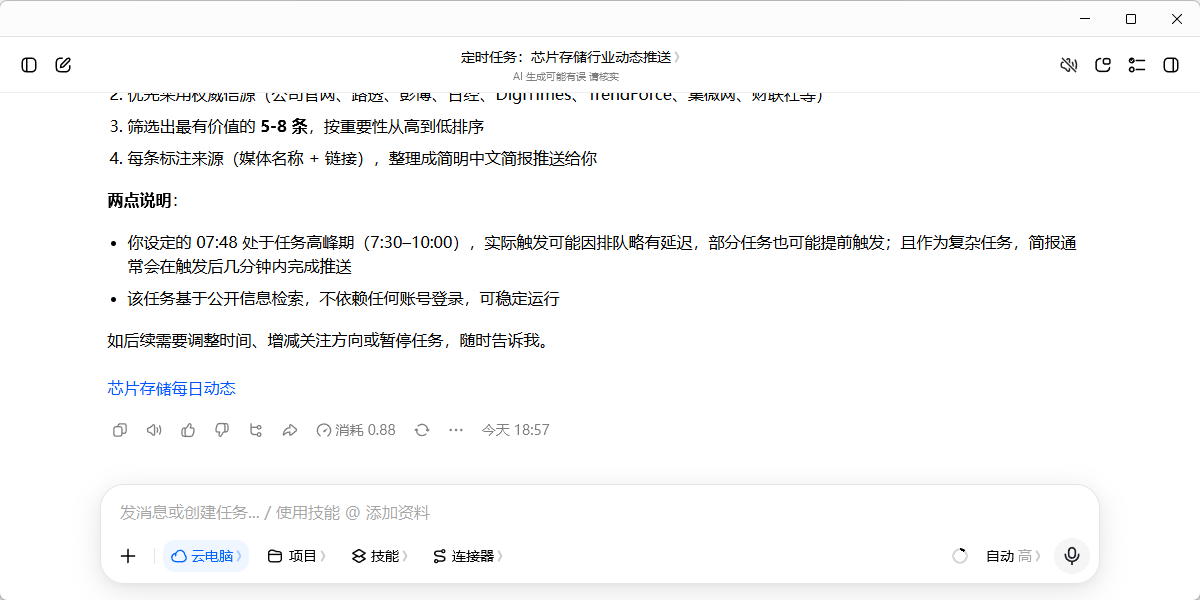Click the loading spinner in the input bar
Viewport: 1200px width, 600px height.
tap(960, 556)
